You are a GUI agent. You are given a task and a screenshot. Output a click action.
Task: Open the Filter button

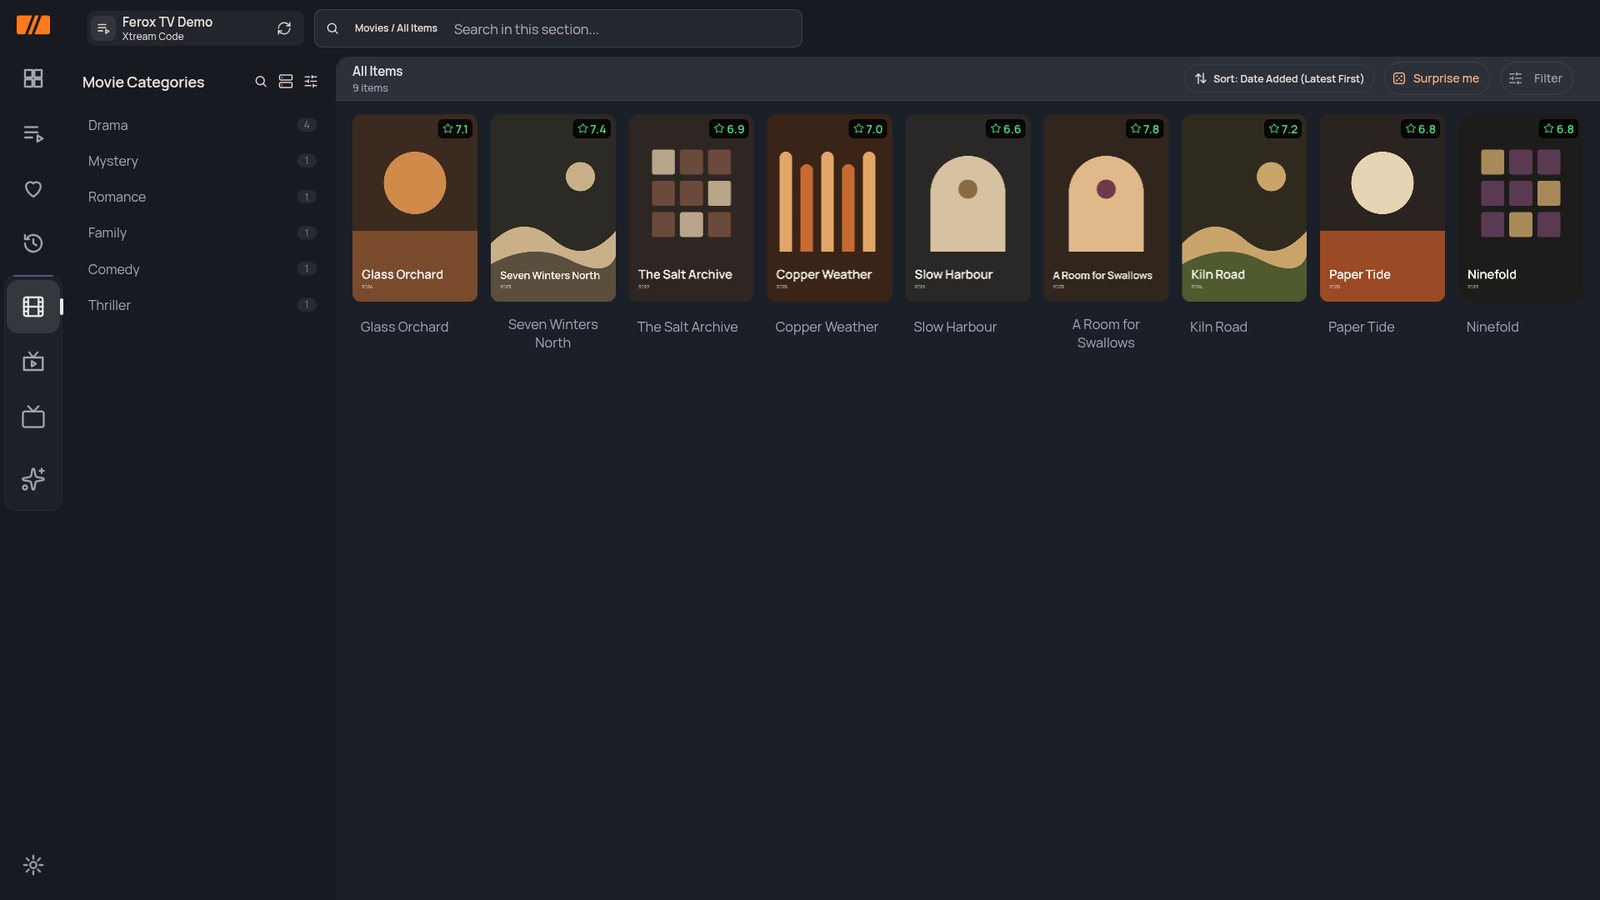[x=1536, y=78]
